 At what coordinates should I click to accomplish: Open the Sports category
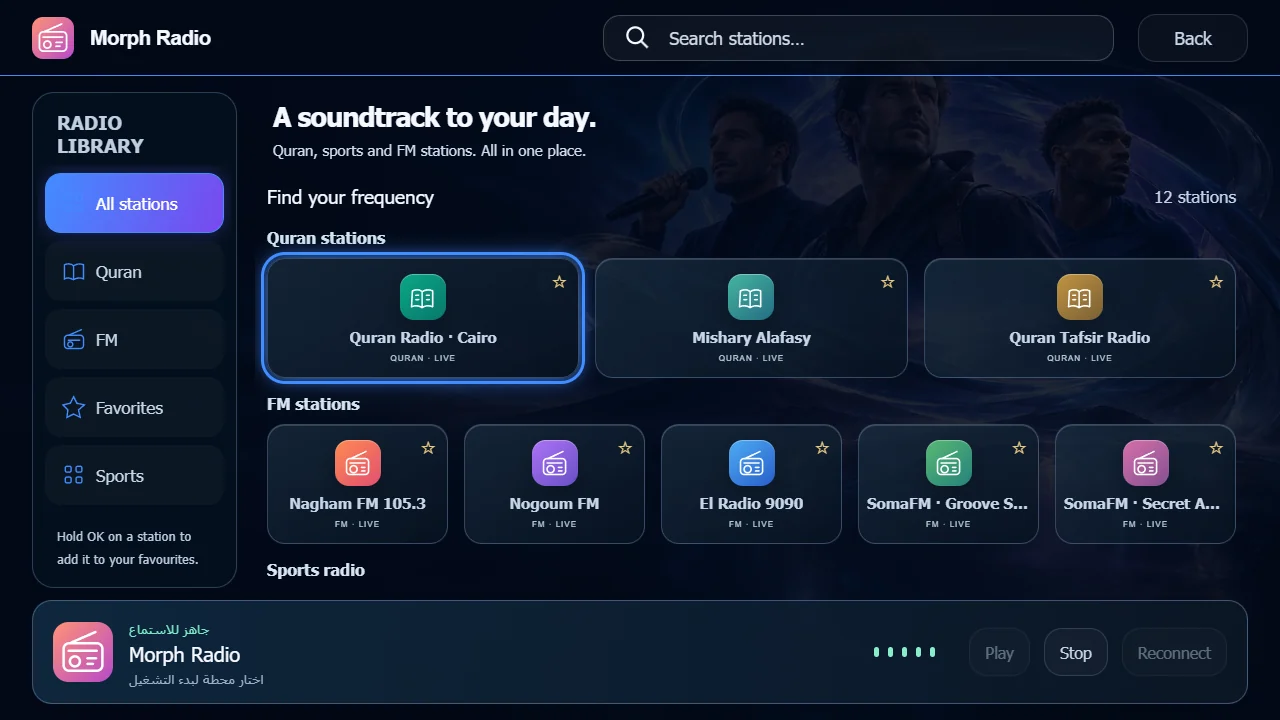pos(134,476)
